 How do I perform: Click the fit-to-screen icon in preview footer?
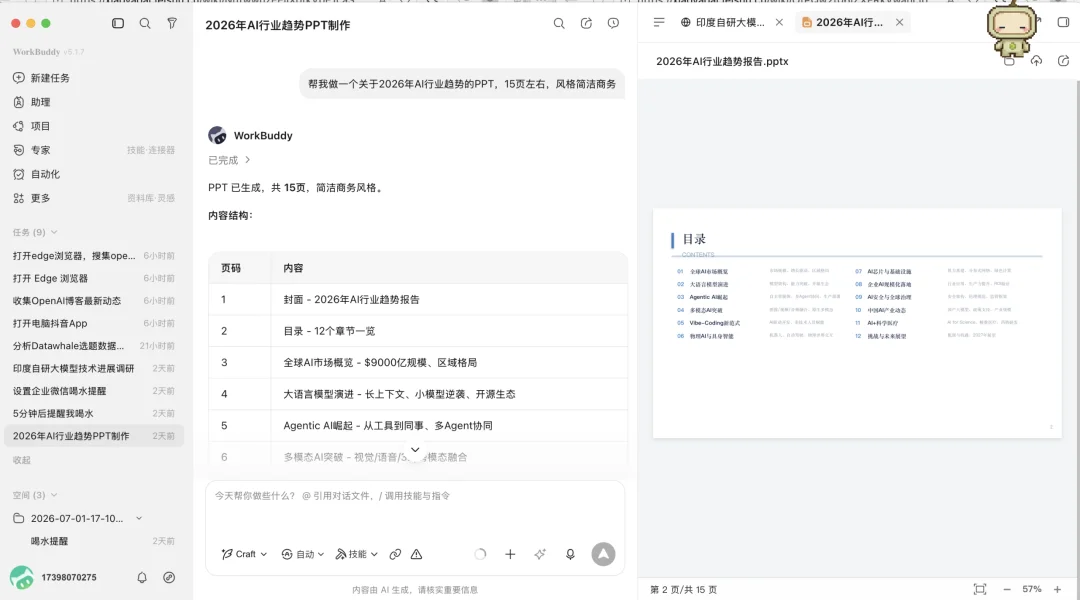pos(980,590)
